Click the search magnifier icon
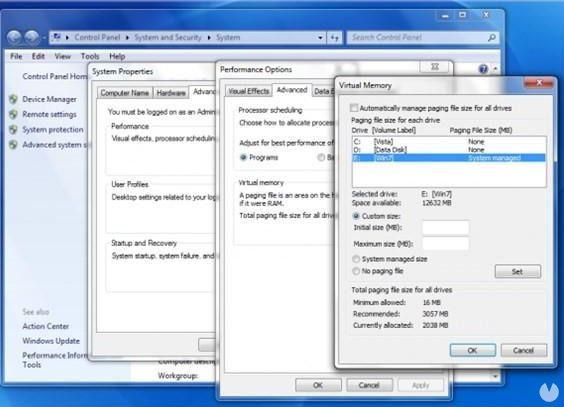564x407 pixels. tap(491, 37)
